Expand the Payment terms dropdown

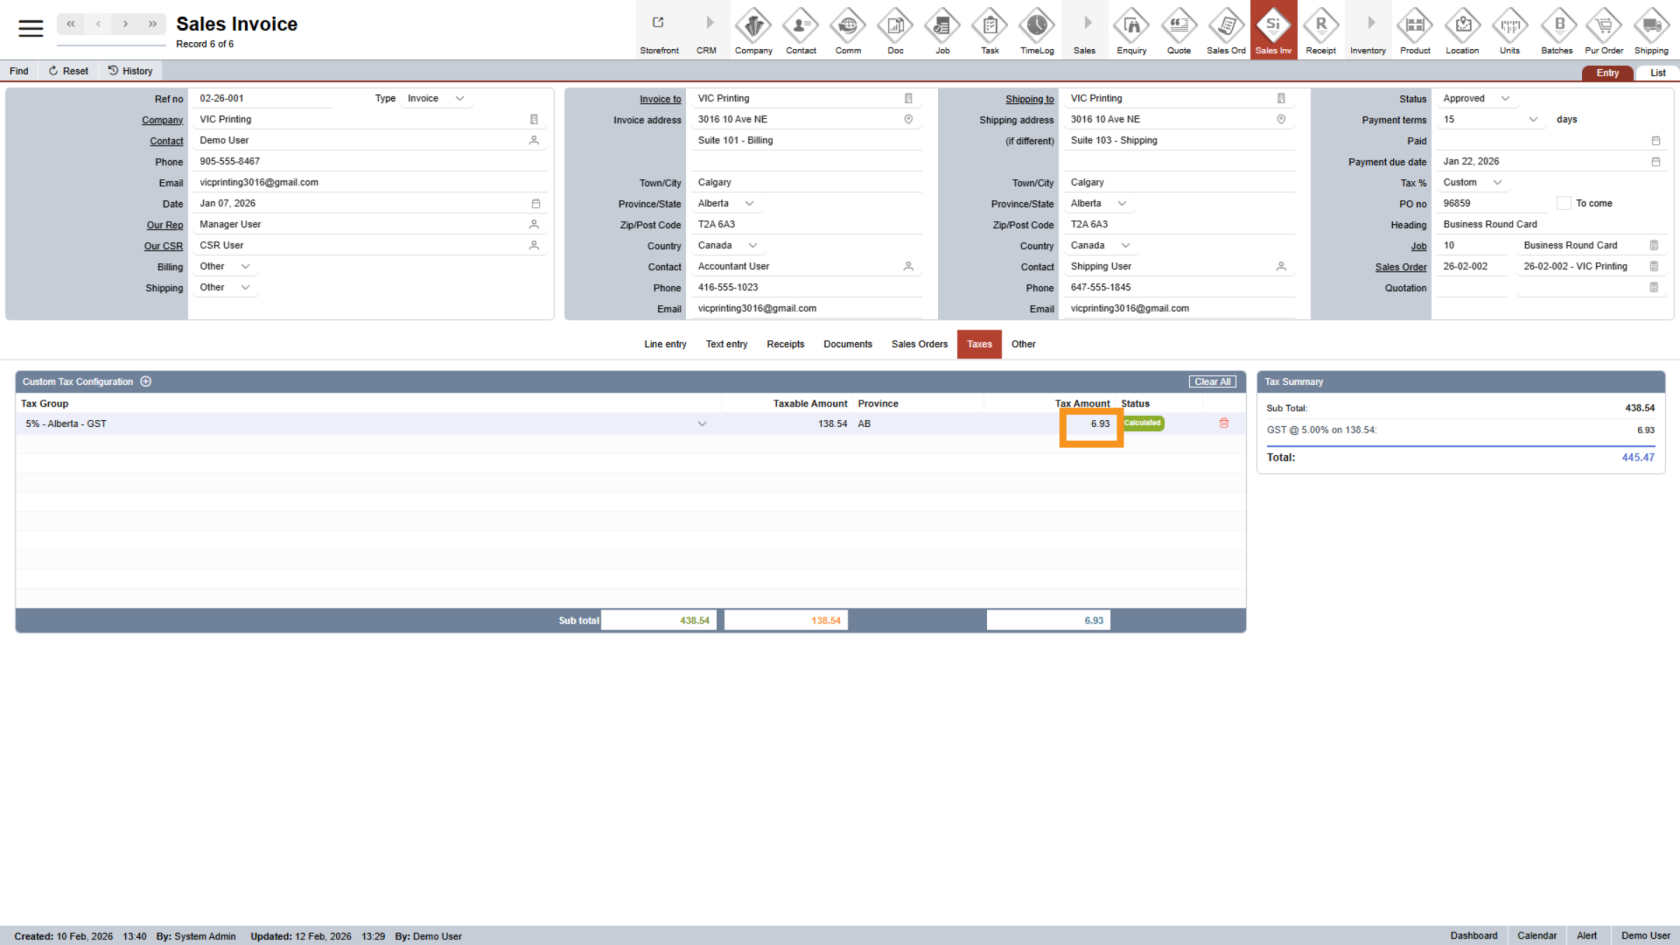(1532, 120)
